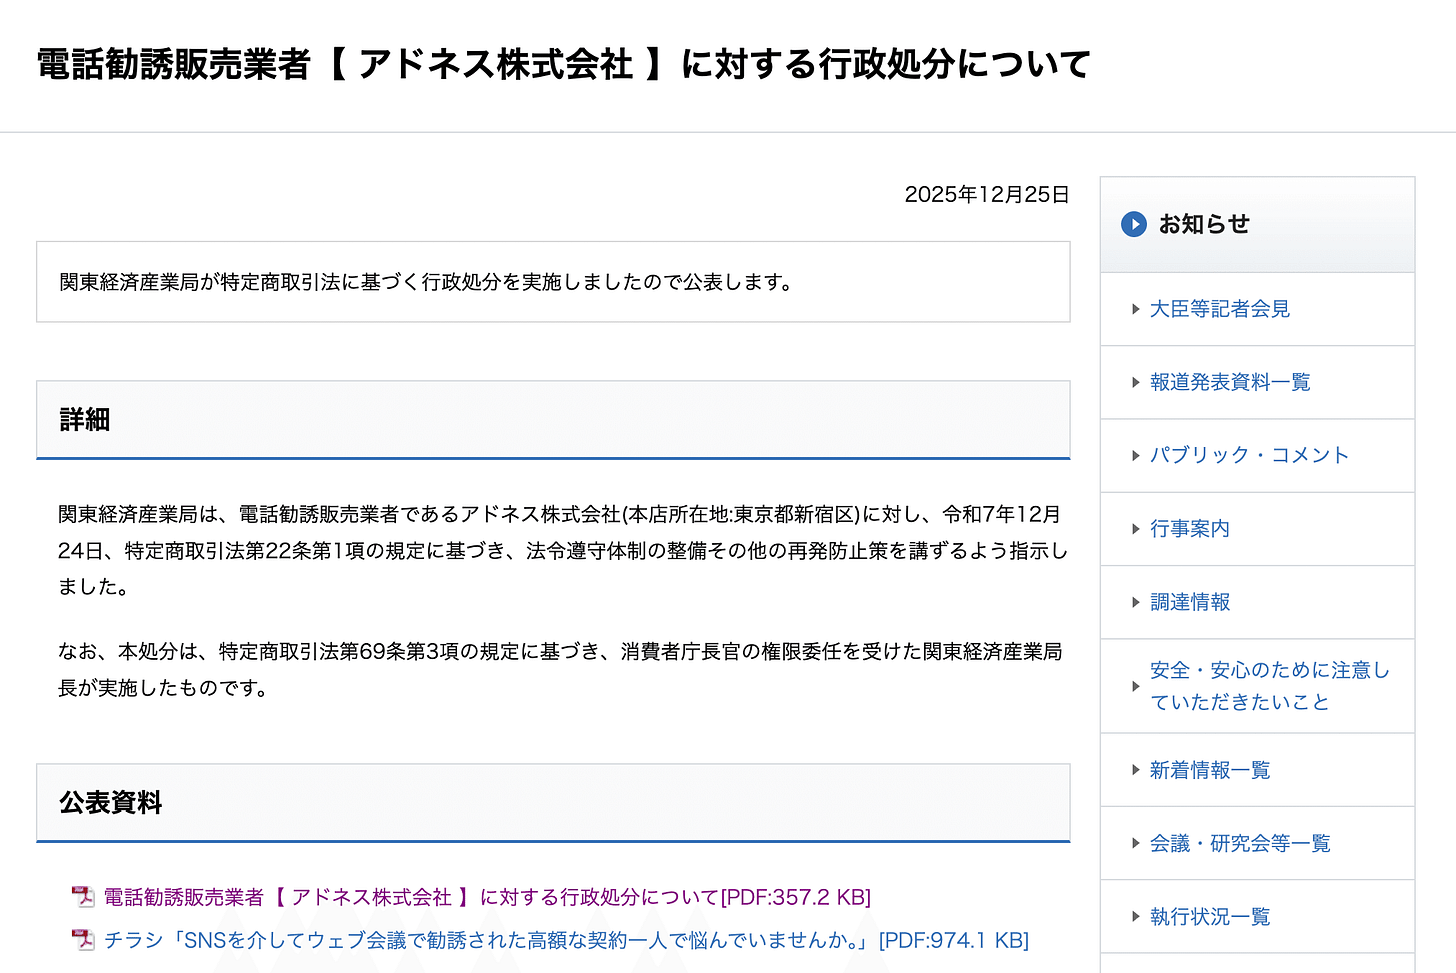Click the PDF icon beside チラシ link
1456x973 pixels.
pos(83,940)
